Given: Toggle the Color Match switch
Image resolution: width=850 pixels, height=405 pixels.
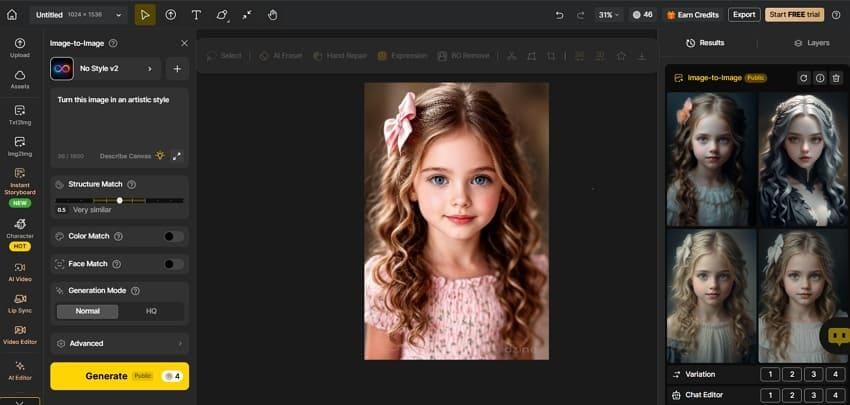Looking at the screenshot, I should [173, 236].
